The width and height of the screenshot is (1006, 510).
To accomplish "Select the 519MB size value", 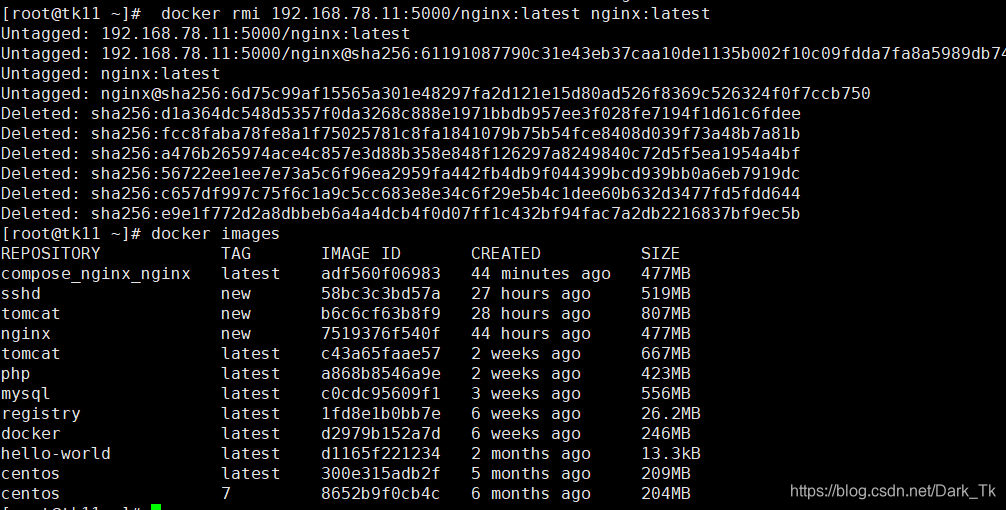I will (x=665, y=294).
